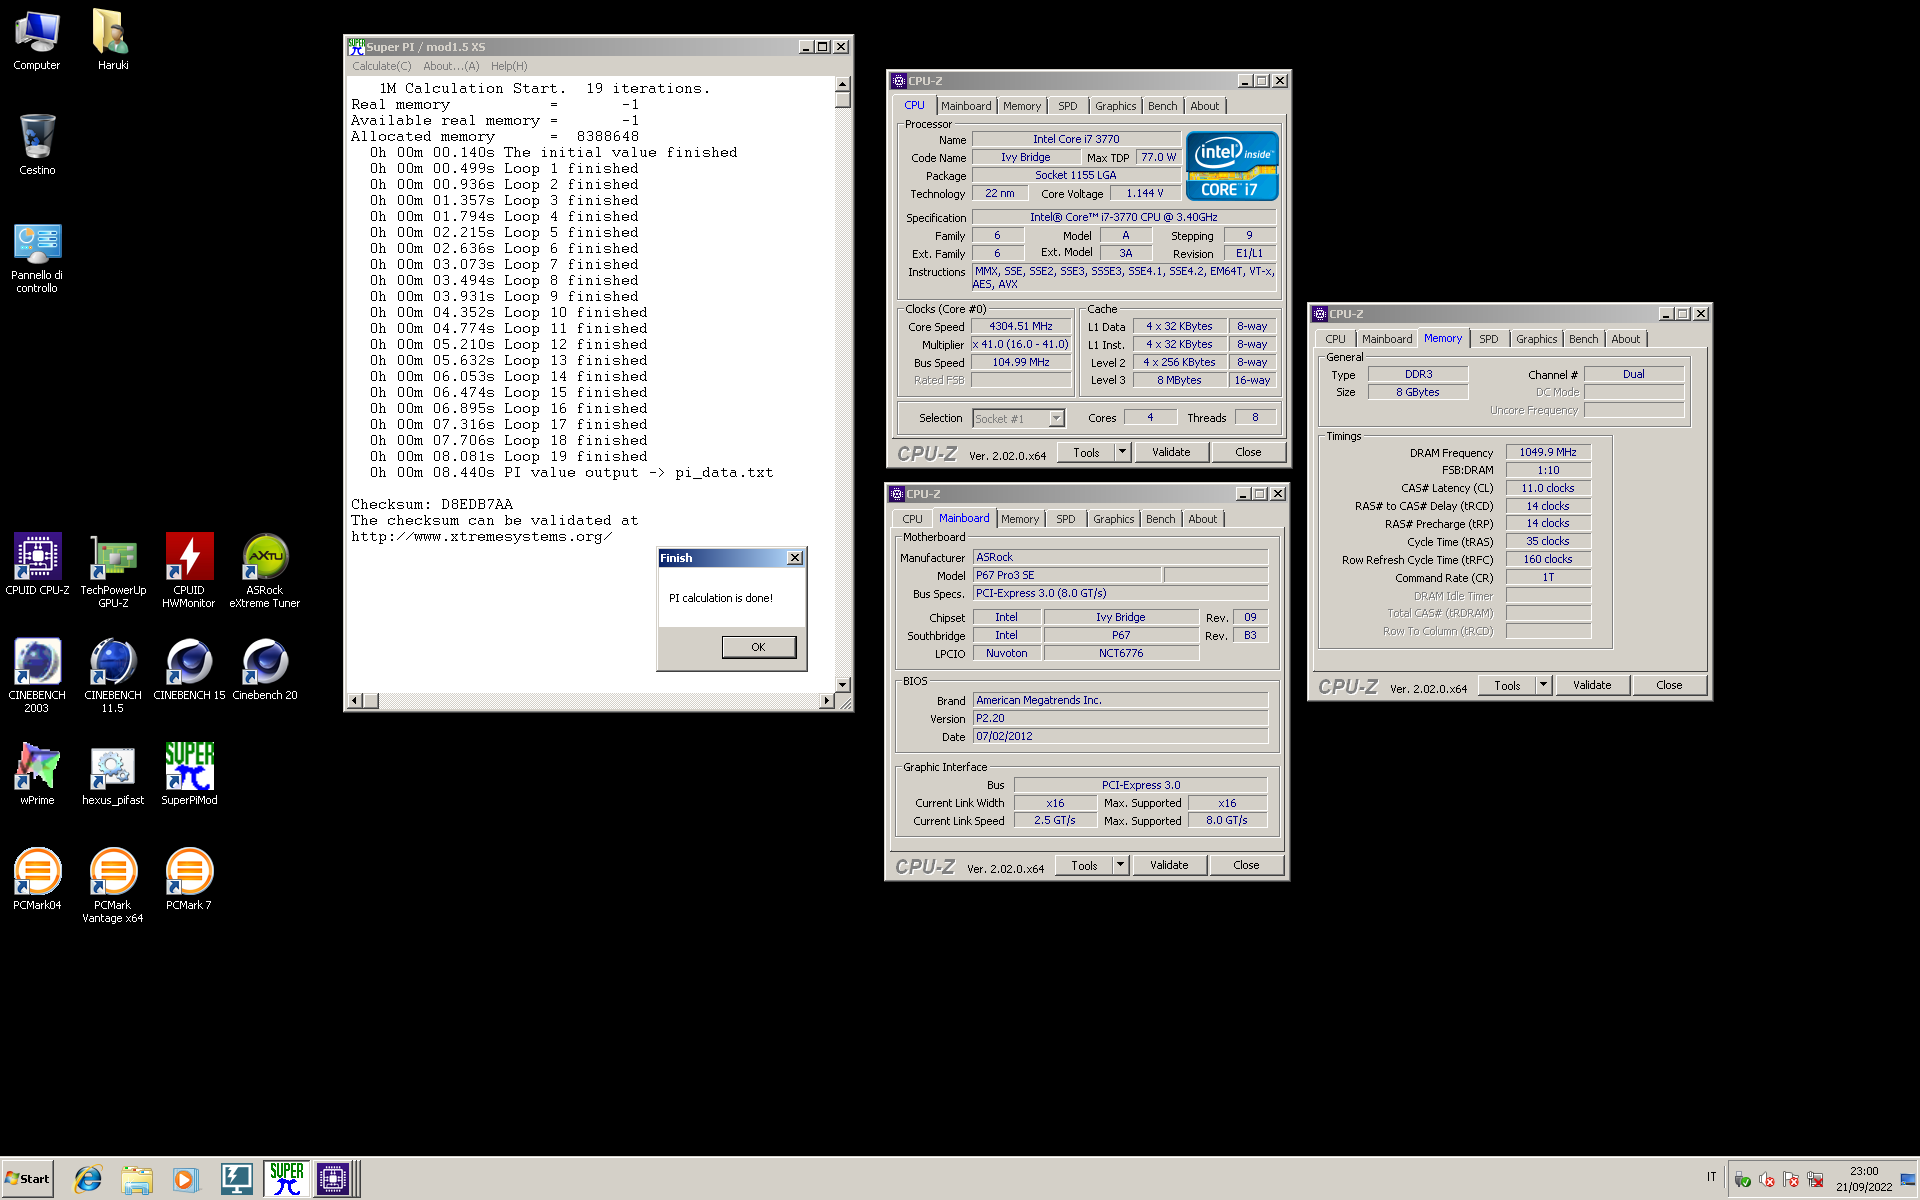The height and width of the screenshot is (1200, 1920).
Task: Click Validate in CPU tab window
Action: pos(1171,452)
